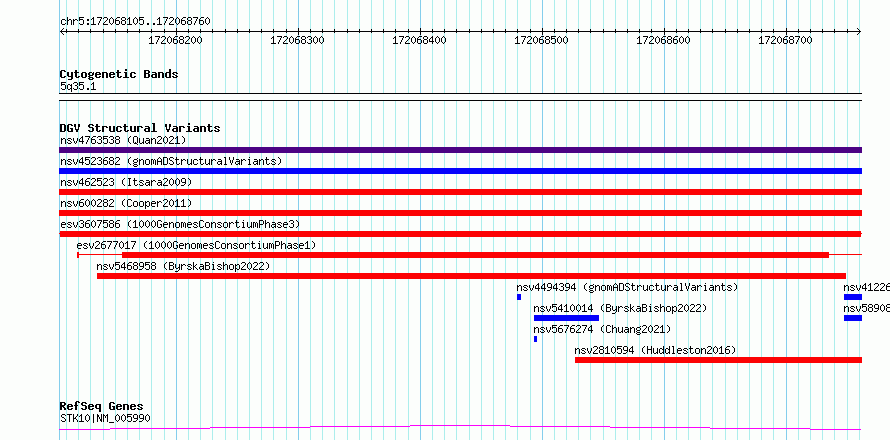The height and width of the screenshot is (440, 890).
Task: Click the 172068600 ruler position
Action: [664, 40]
